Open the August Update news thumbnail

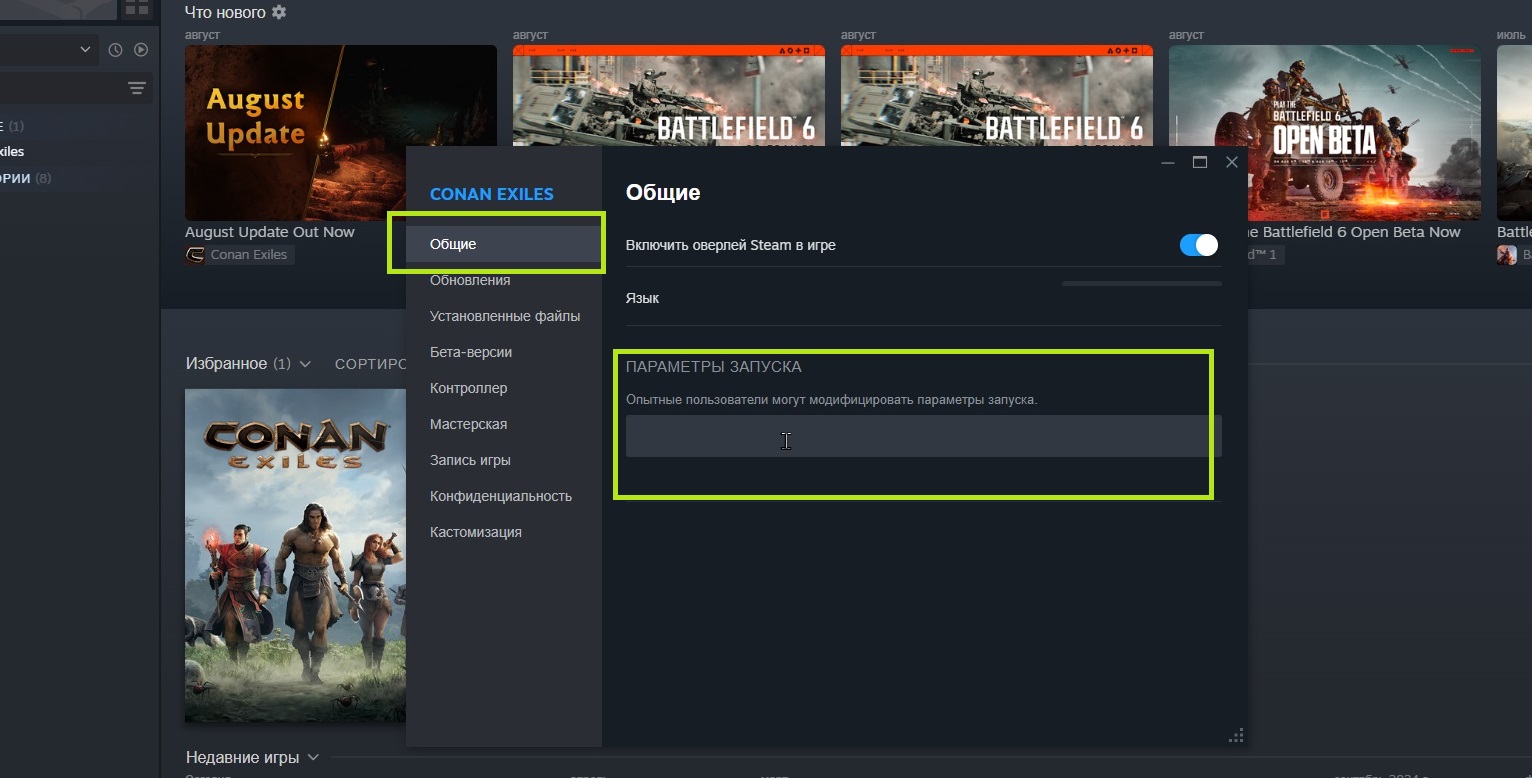[x=341, y=132]
